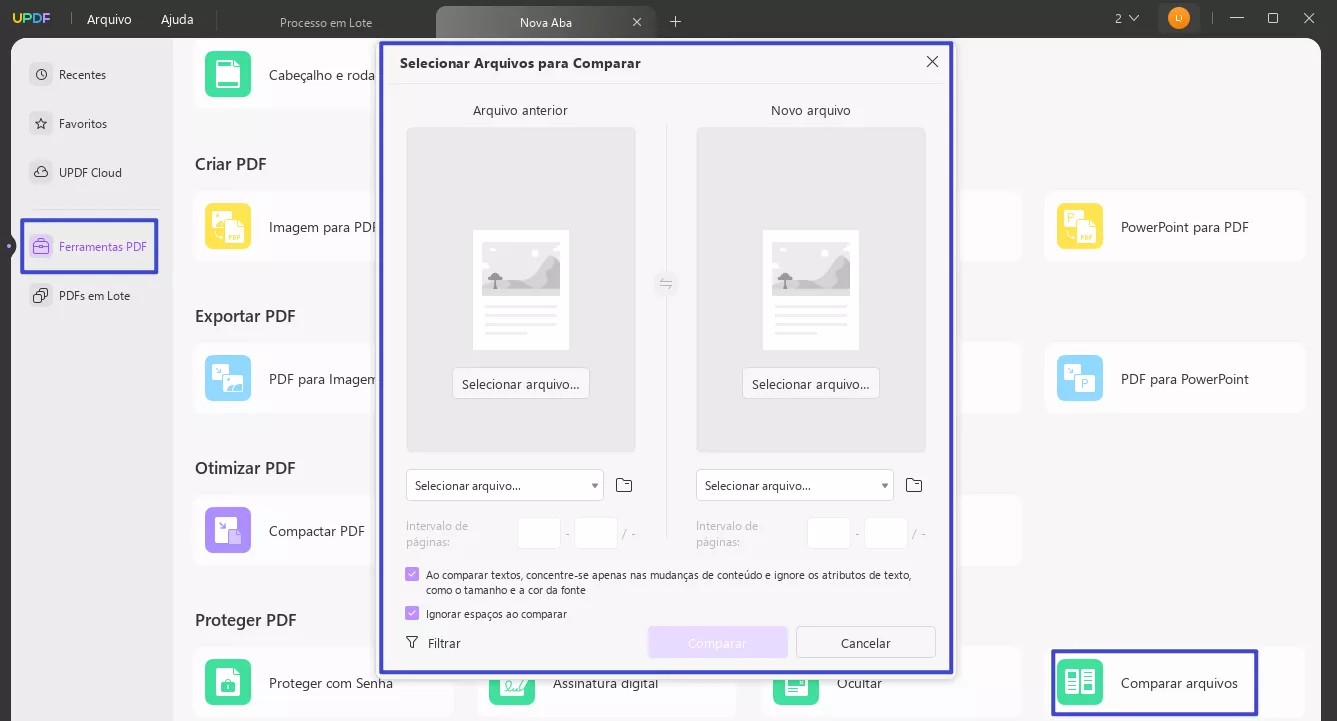Add a new tab with plus
The image size is (1337, 721).
[676, 21]
